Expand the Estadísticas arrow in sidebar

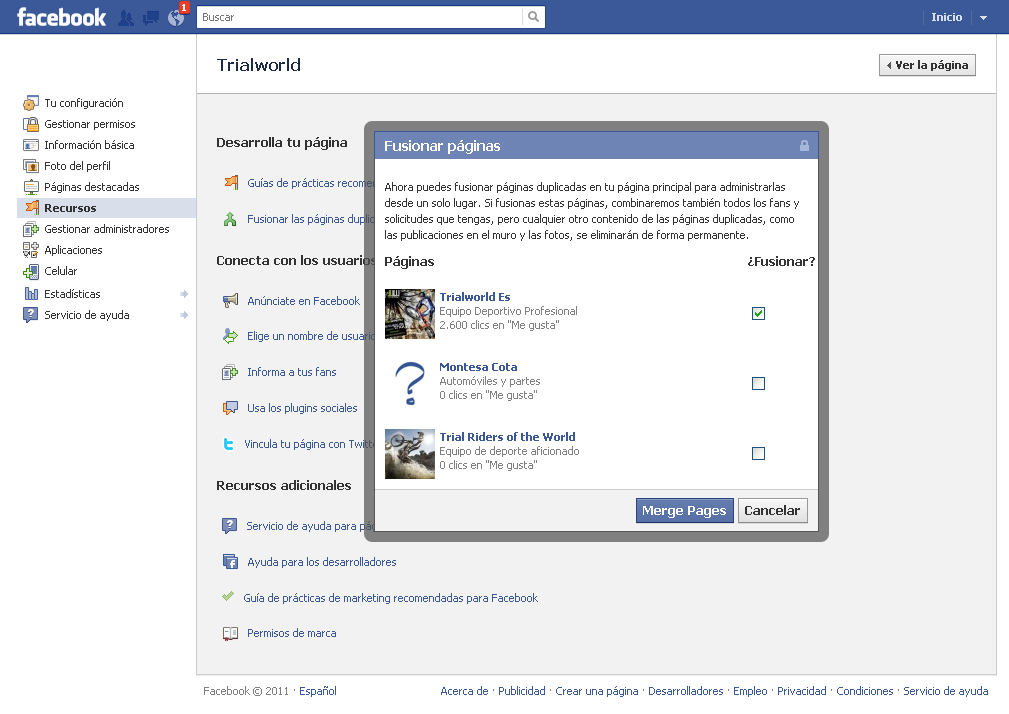point(184,294)
